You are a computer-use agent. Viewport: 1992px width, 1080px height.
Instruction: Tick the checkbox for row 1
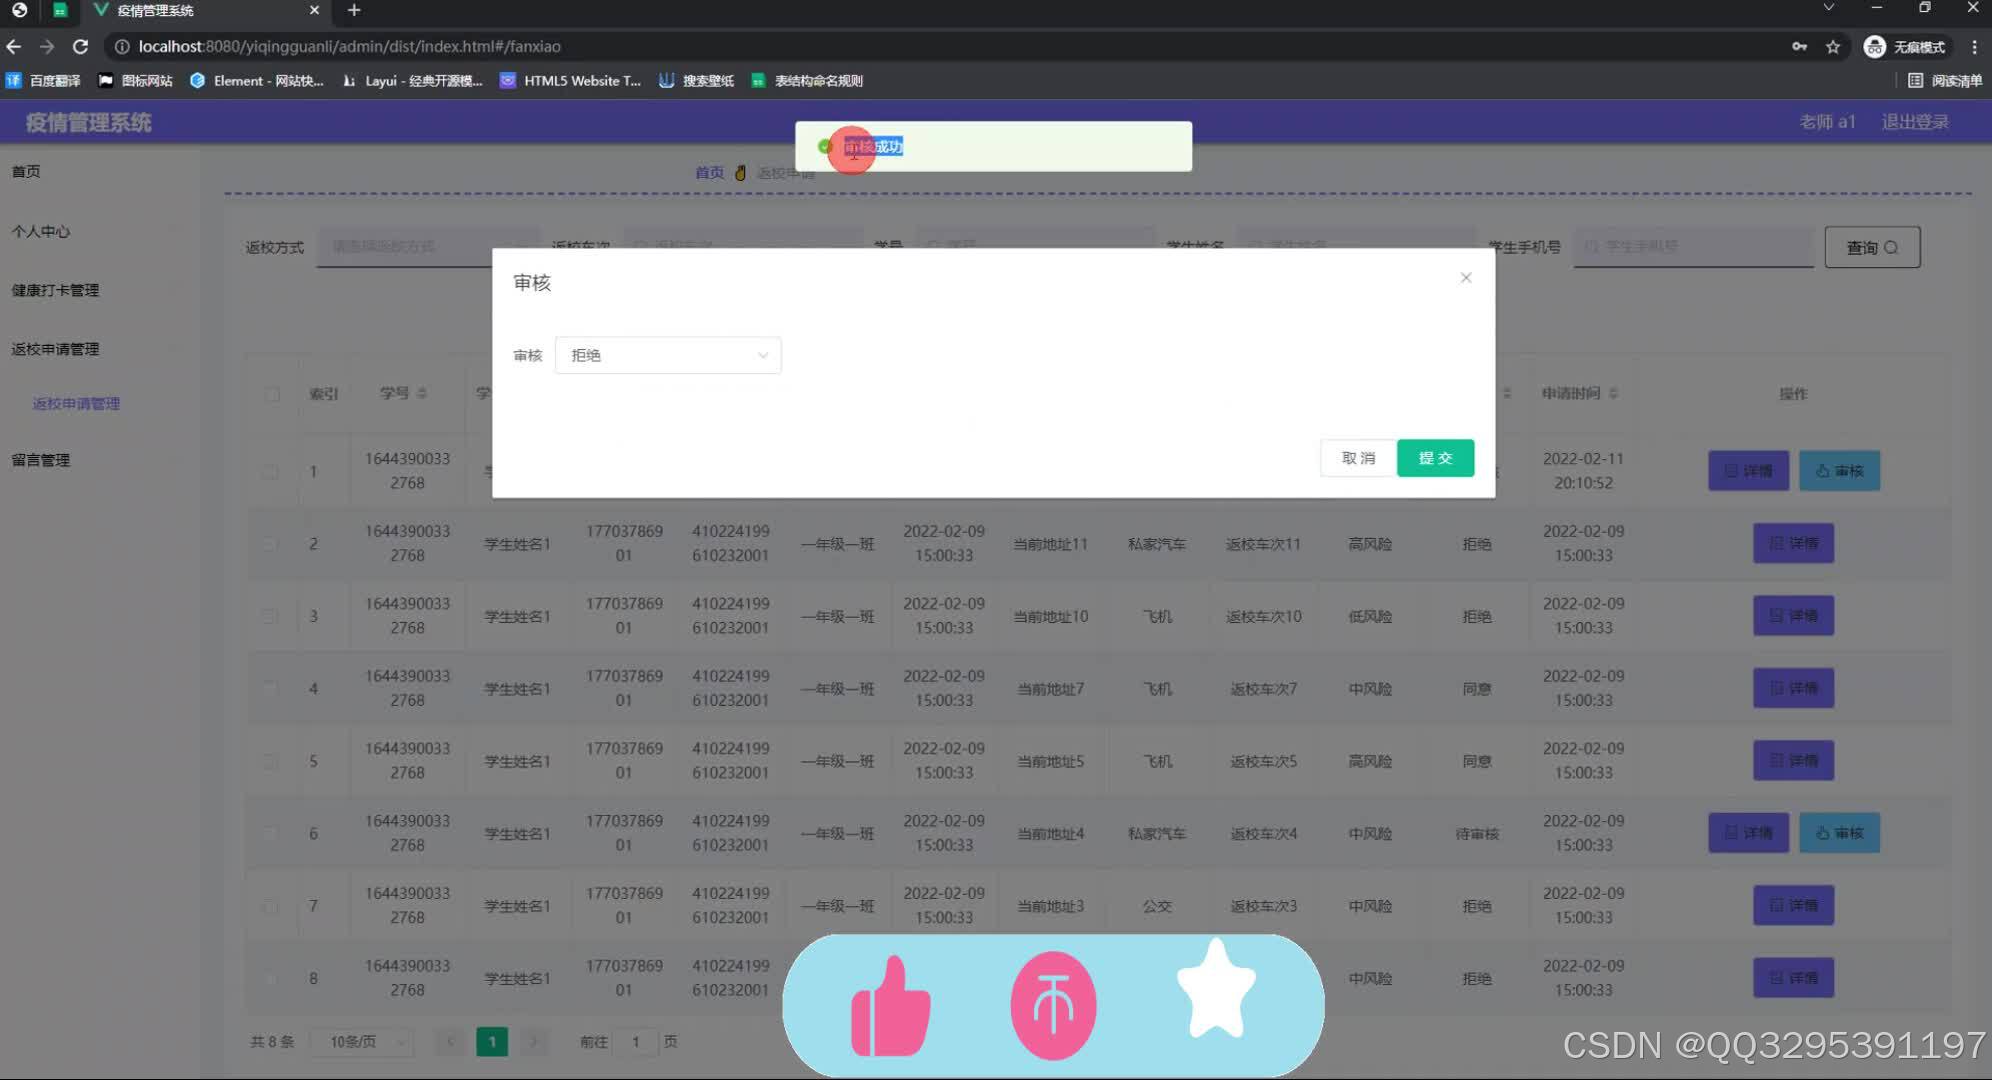pyautogui.click(x=270, y=471)
